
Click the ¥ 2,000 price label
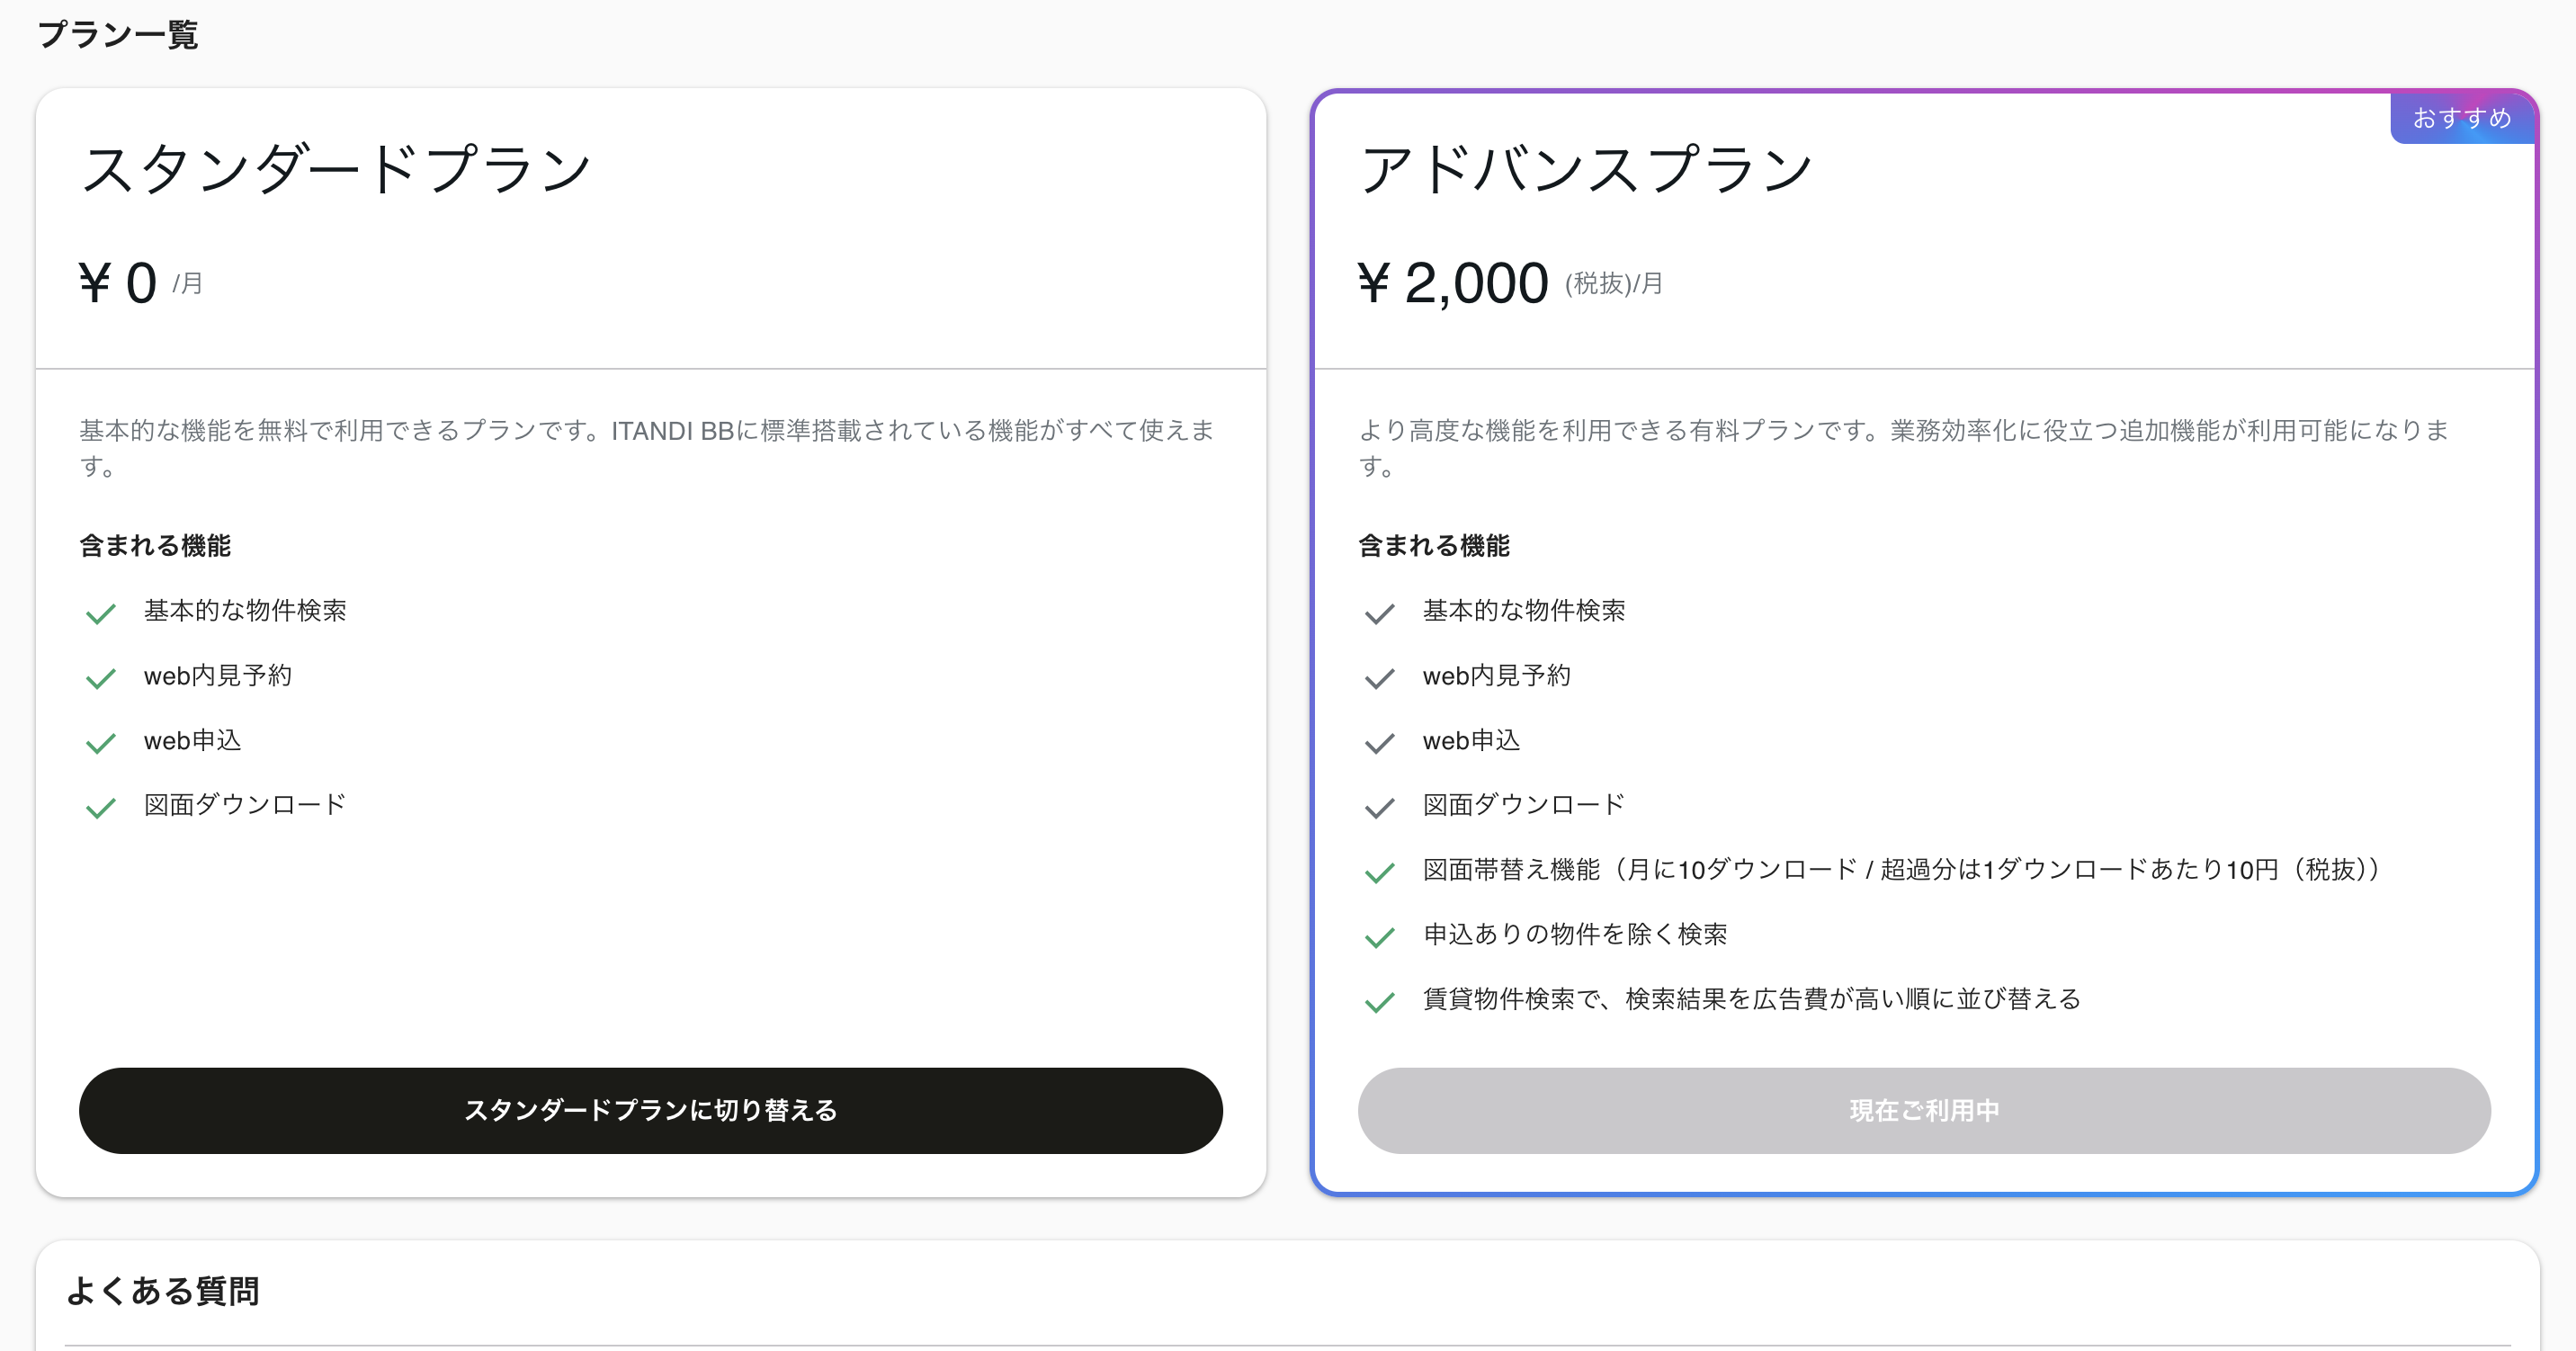[x=1453, y=283]
